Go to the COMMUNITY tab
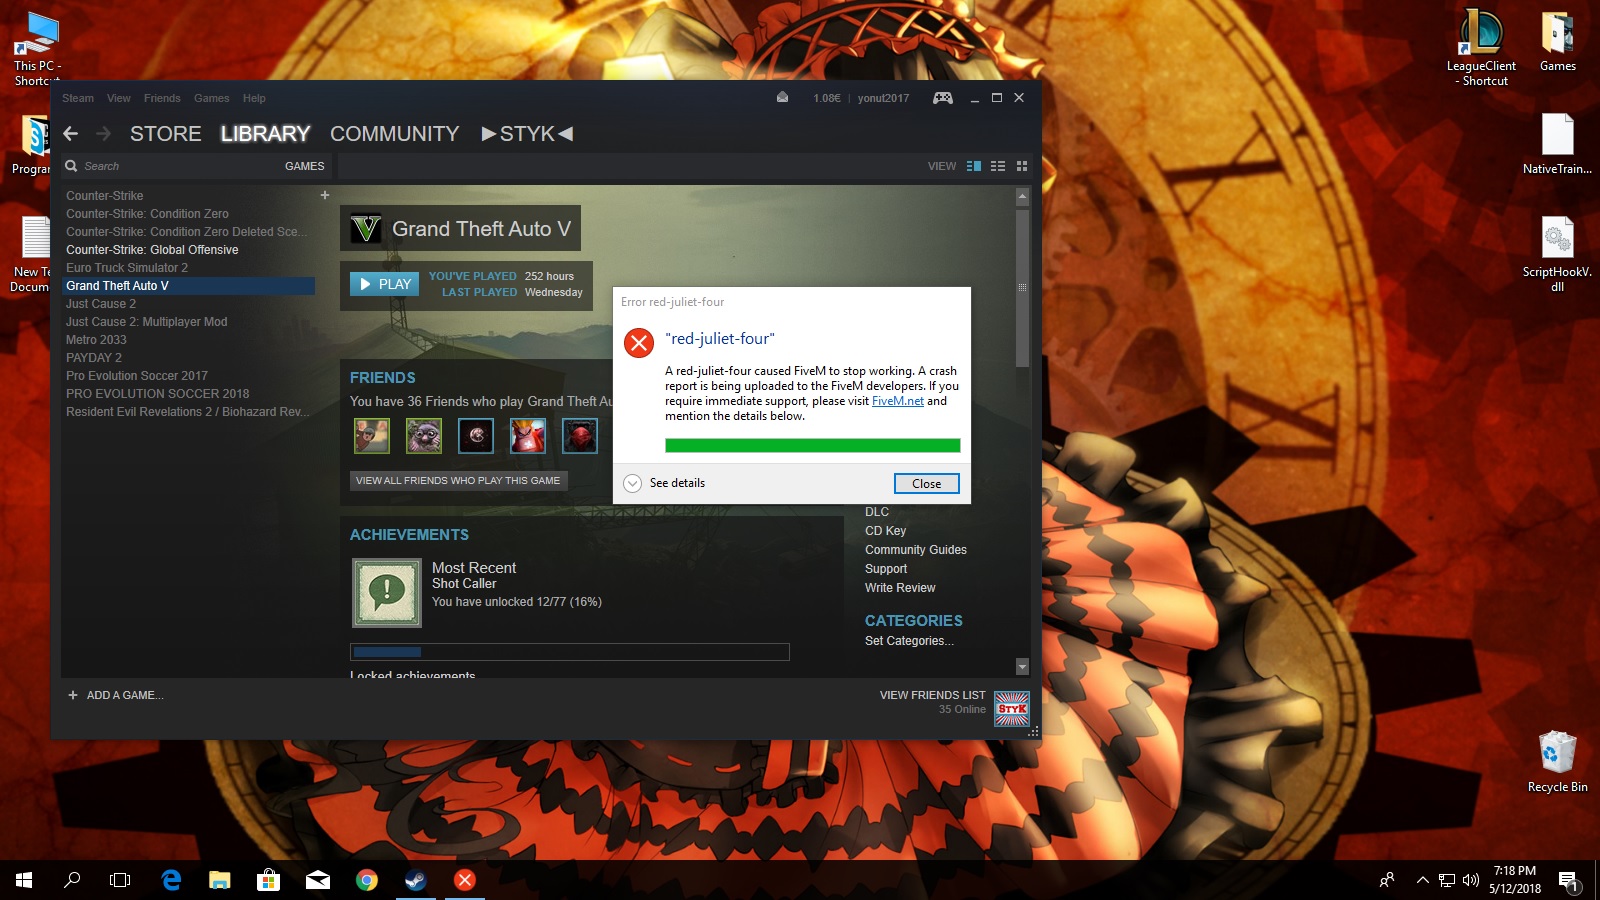 [394, 134]
